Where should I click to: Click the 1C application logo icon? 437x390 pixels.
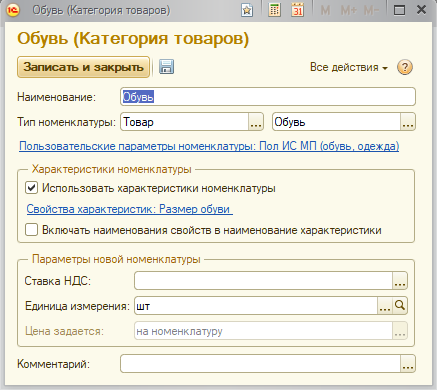click(13, 10)
